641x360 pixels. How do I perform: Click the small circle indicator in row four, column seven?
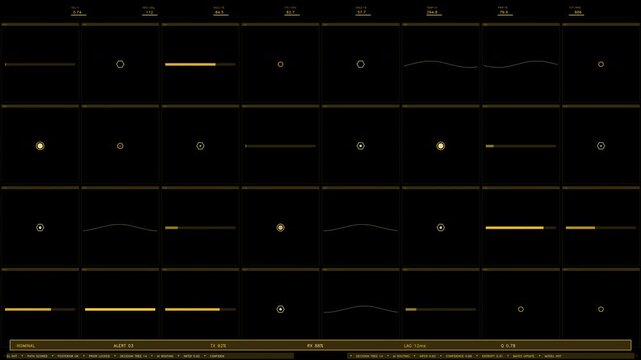(x=521, y=309)
